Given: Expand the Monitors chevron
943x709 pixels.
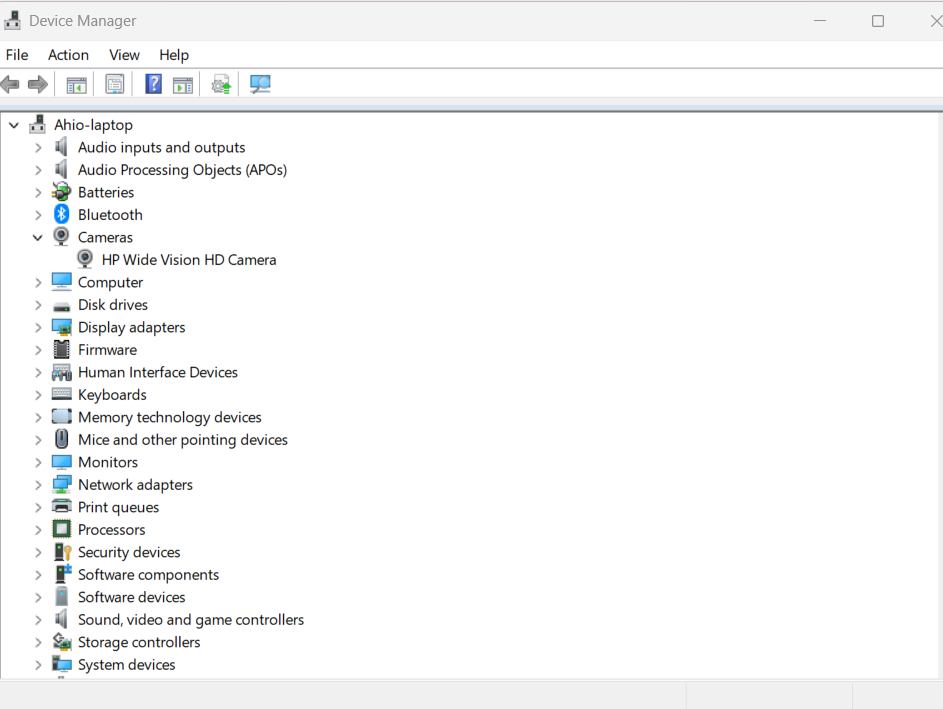Looking at the screenshot, I should (x=38, y=462).
